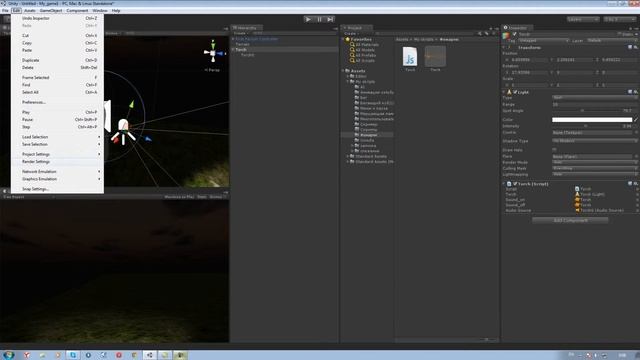640x360 pixels.
Task: Open the Yandex browser taskbar icon
Action: tap(27, 355)
